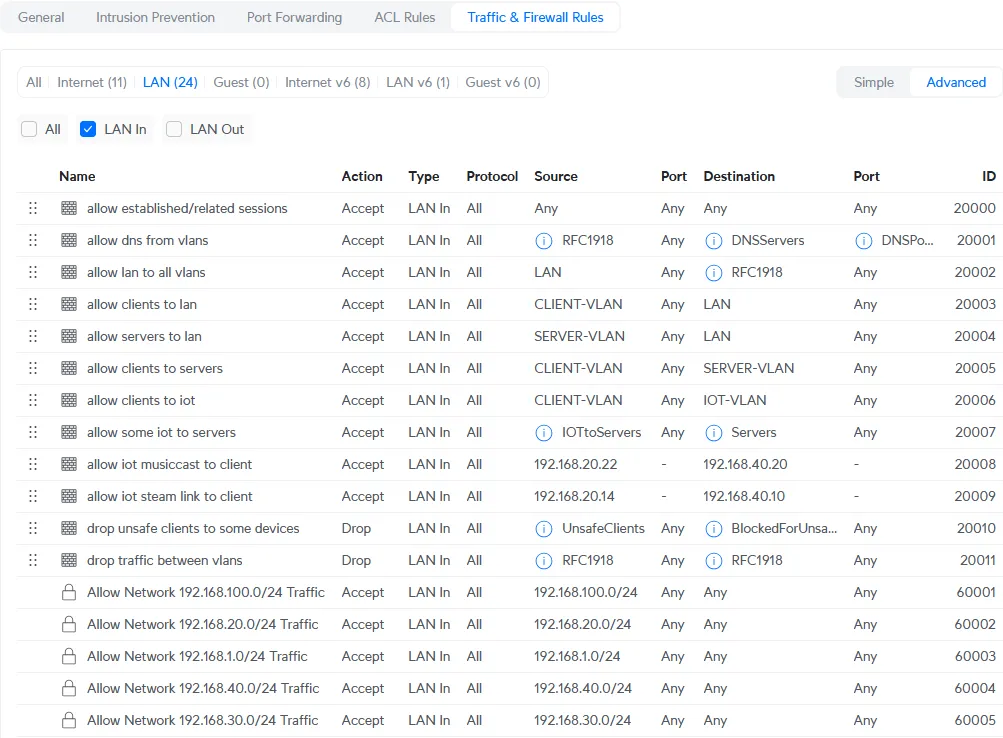This screenshot has height=738, width=1003.
Task: Click info icon next to UnsafeClients source
Action: 544,528
